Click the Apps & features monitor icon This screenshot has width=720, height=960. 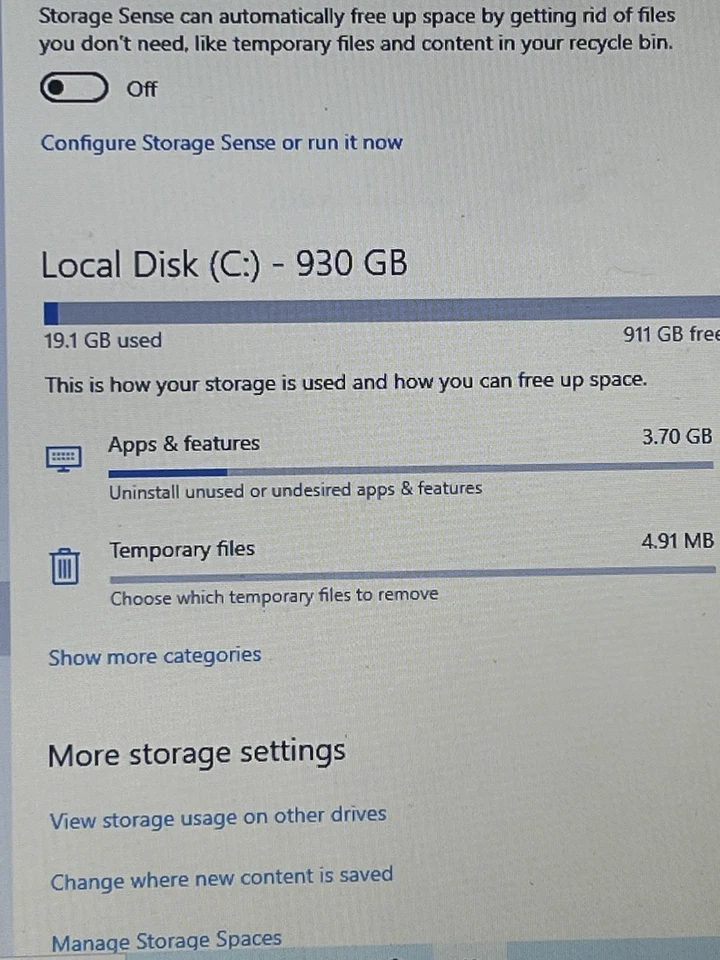click(64, 458)
